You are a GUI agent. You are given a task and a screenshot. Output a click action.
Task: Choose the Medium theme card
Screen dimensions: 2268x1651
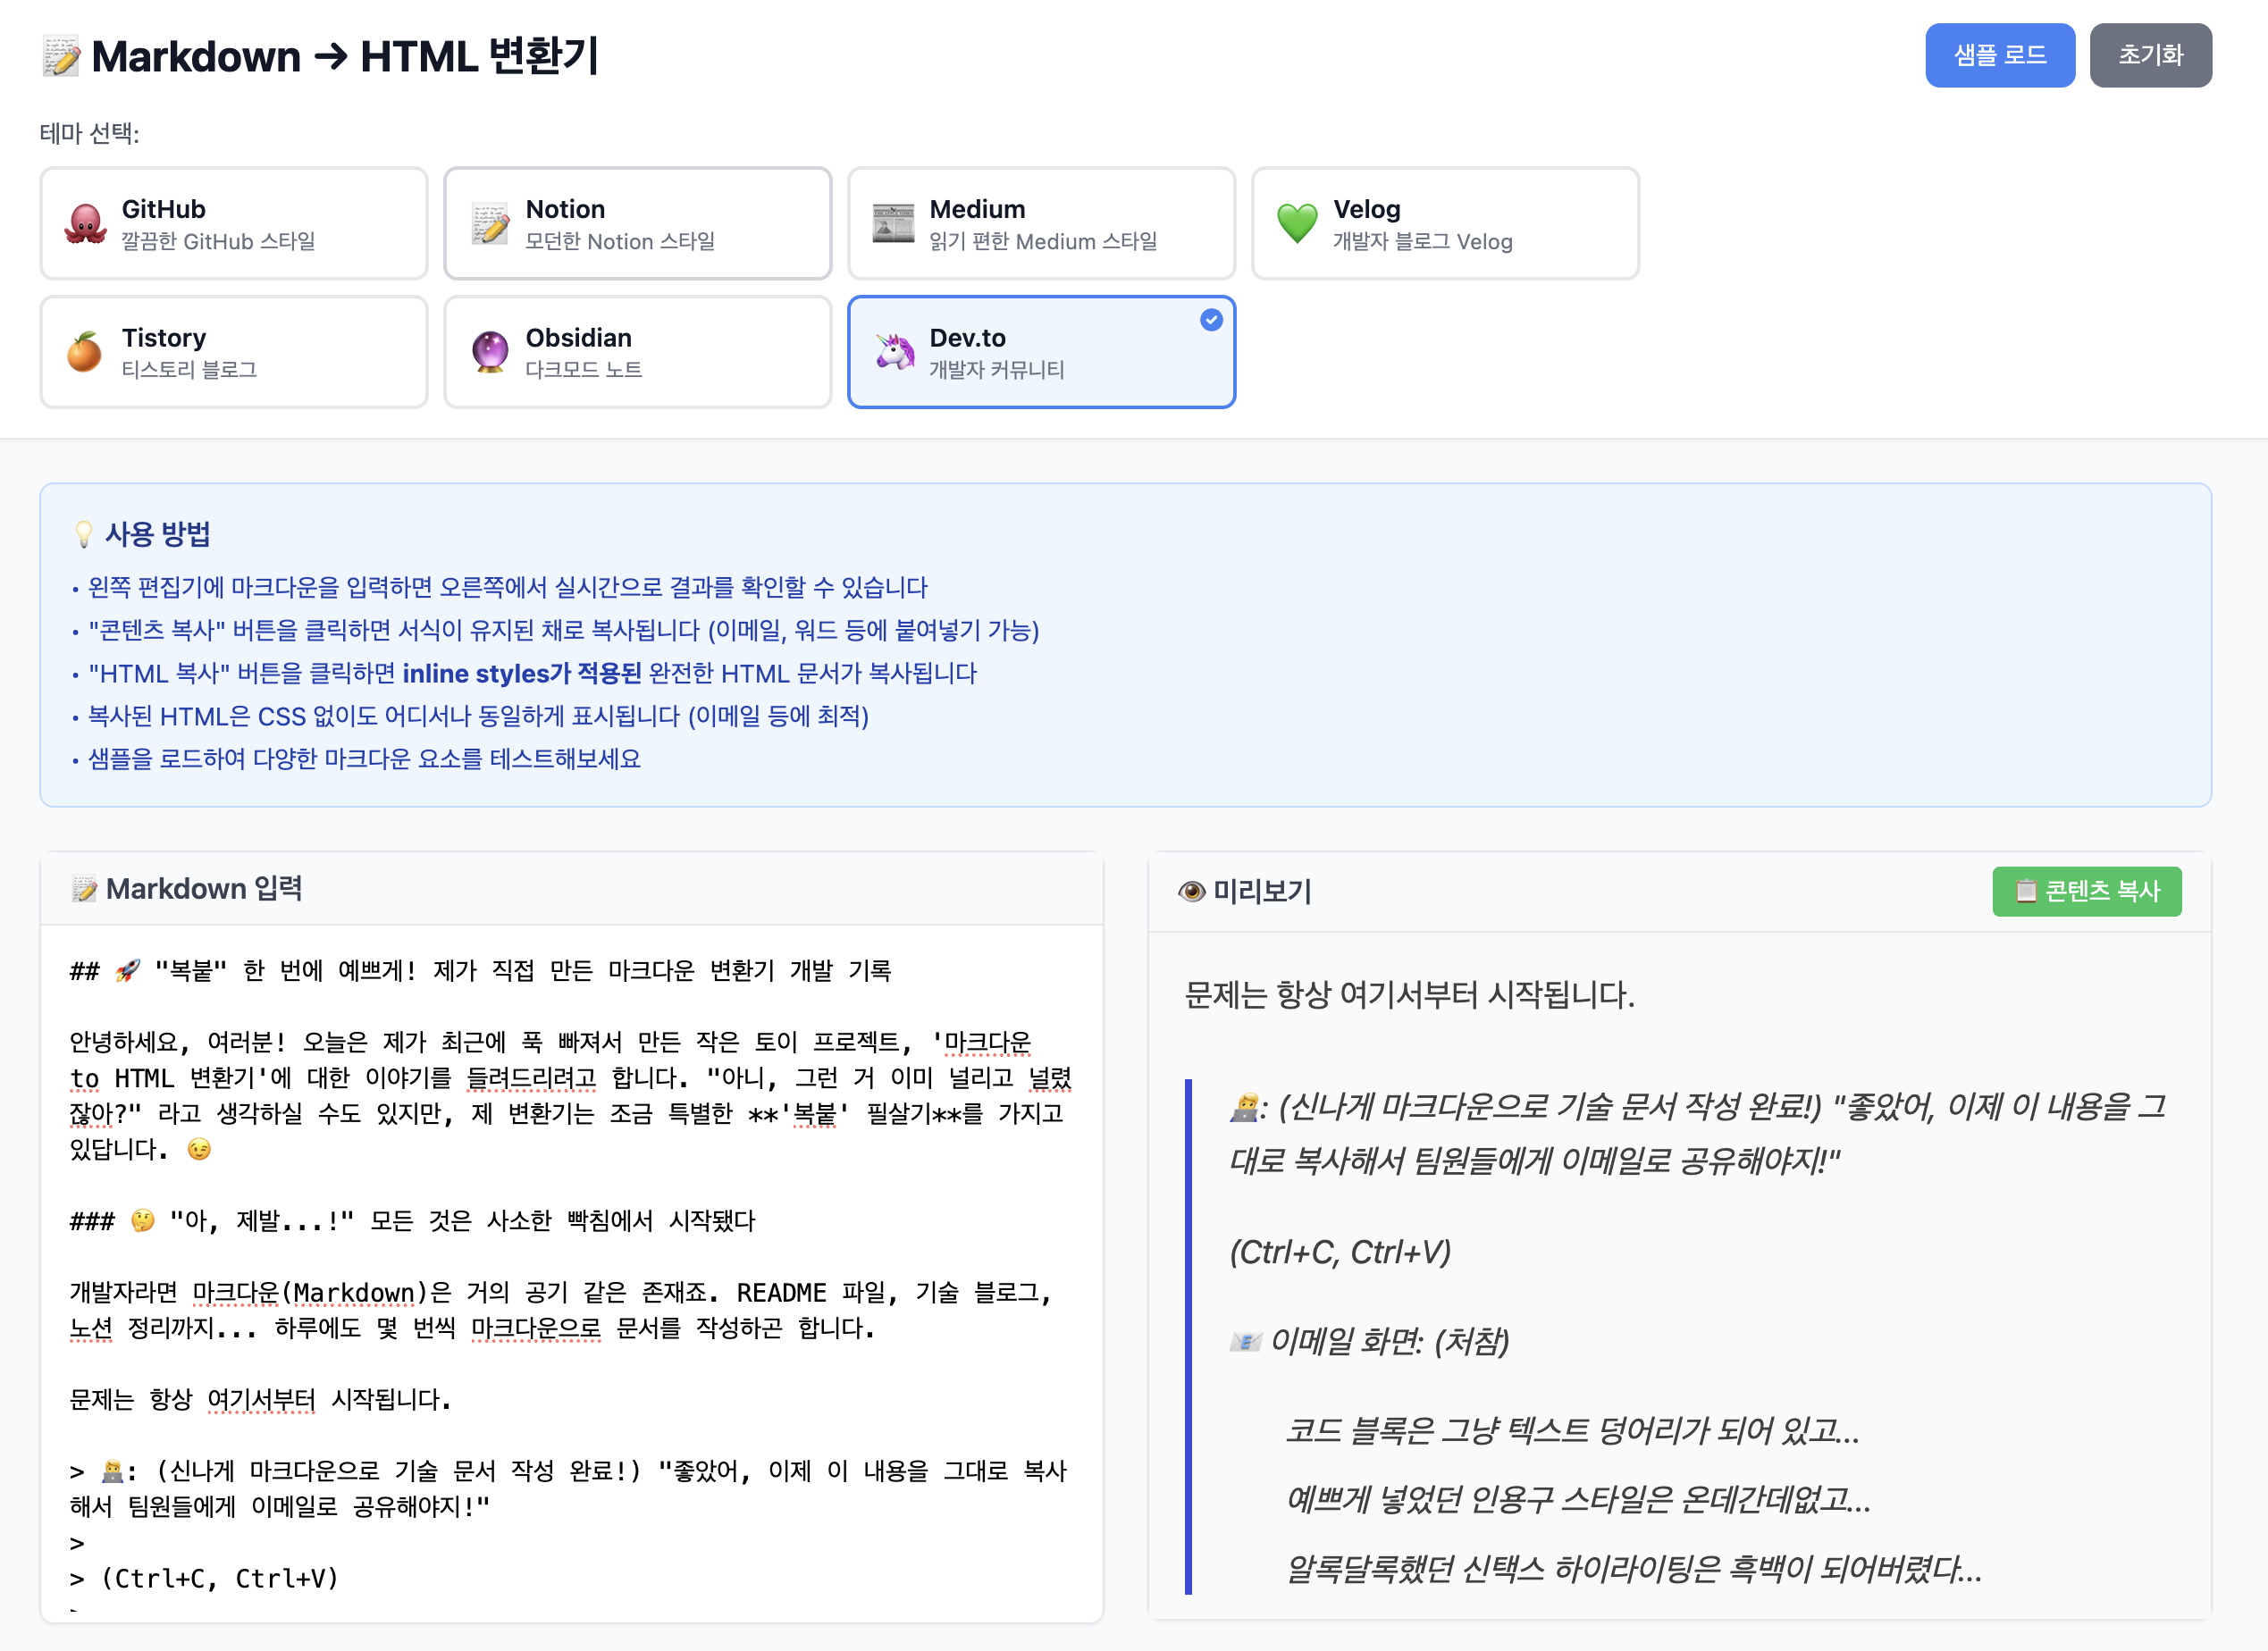1041,223
